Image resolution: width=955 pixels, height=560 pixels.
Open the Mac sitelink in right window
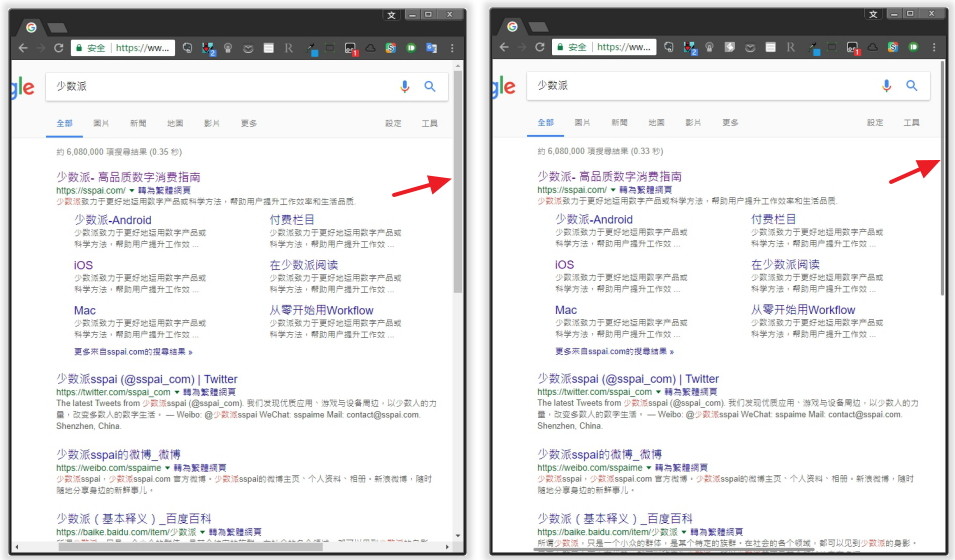[566, 310]
